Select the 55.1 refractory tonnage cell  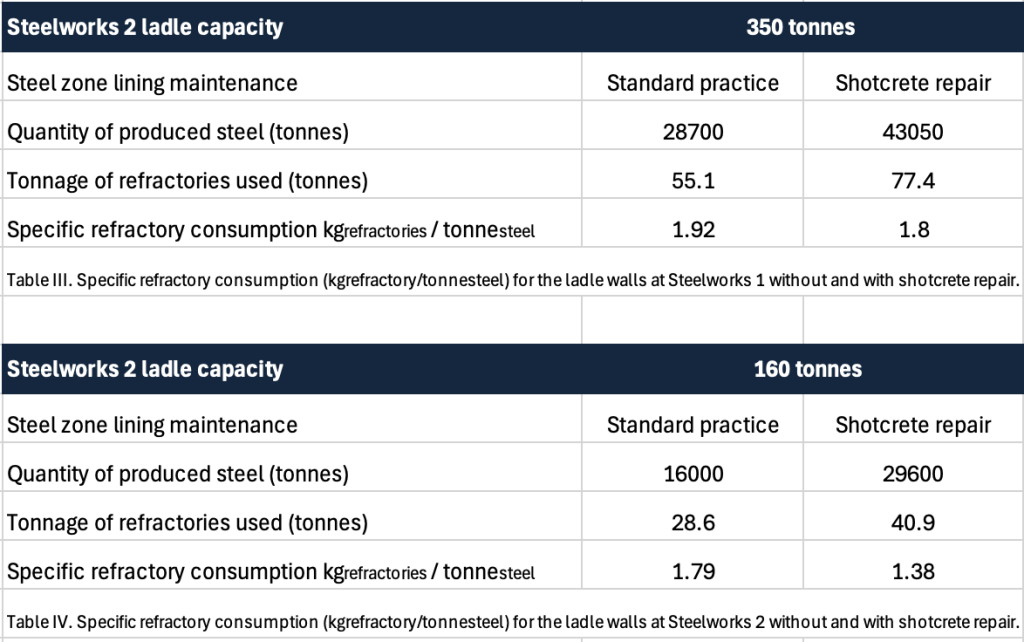pos(692,181)
